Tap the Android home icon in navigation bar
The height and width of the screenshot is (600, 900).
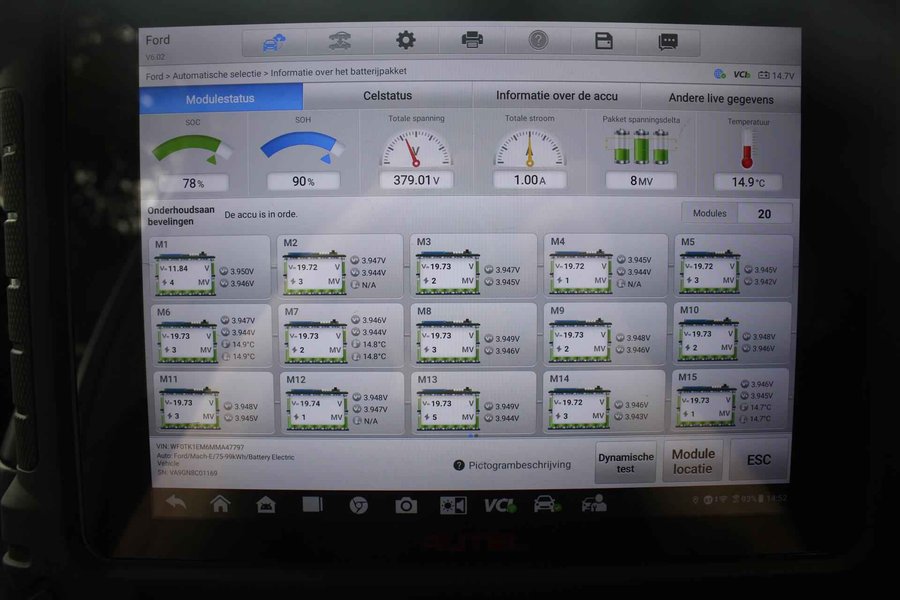tap(220, 503)
